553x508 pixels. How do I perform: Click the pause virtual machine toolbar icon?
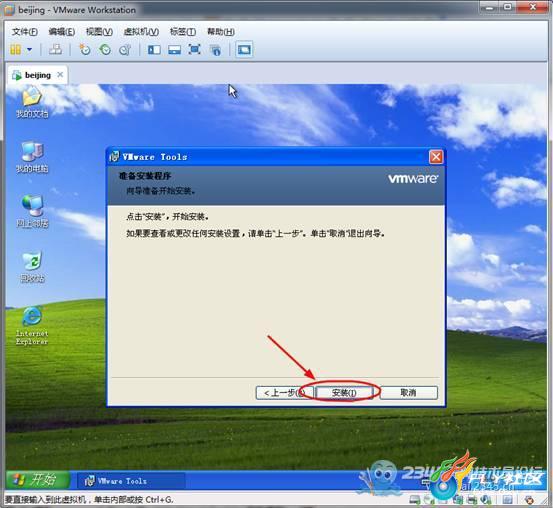tap(16, 50)
